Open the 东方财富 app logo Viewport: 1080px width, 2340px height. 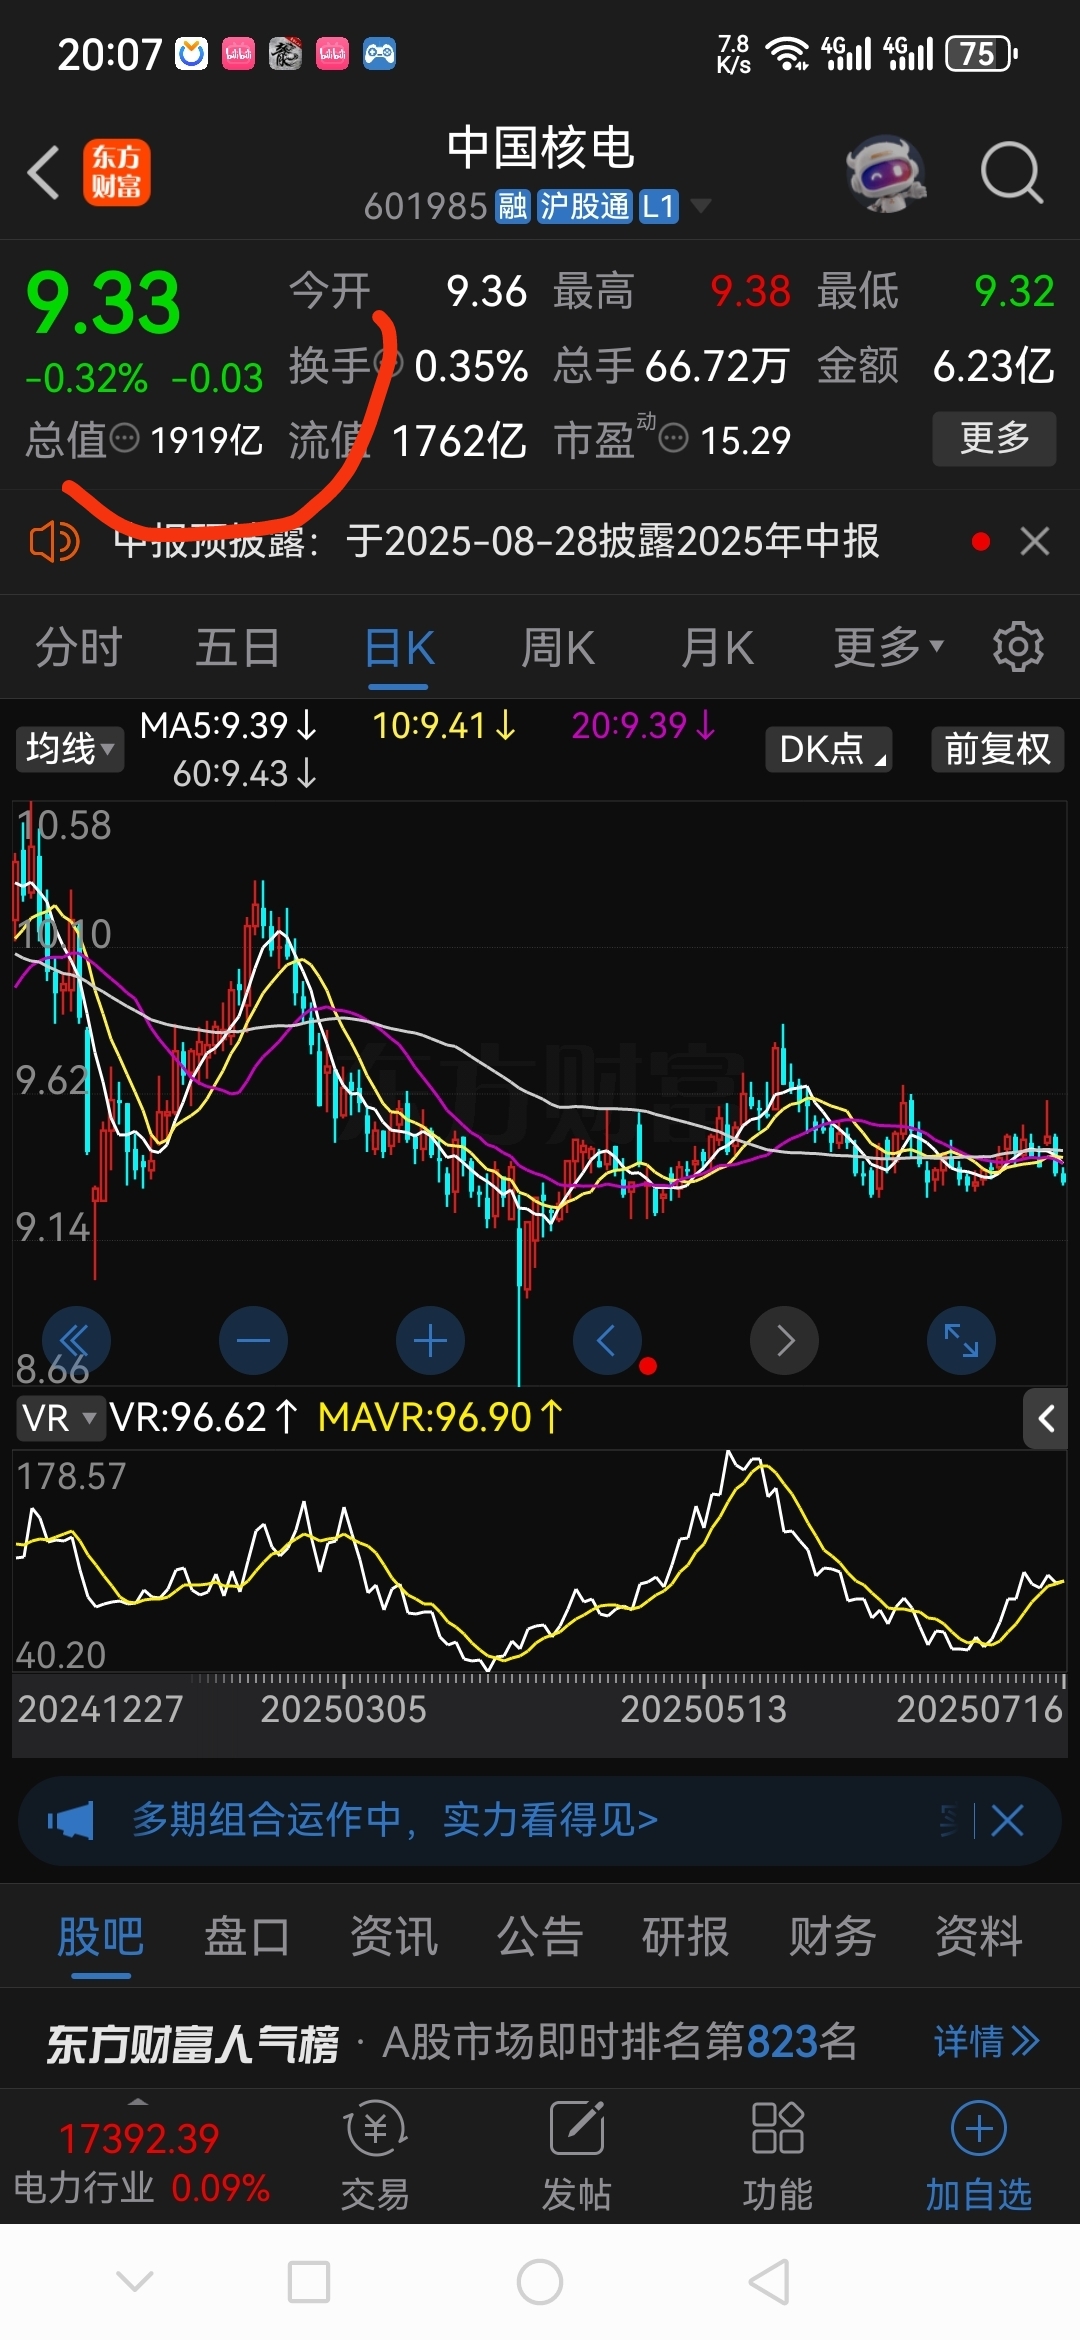point(117,173)
